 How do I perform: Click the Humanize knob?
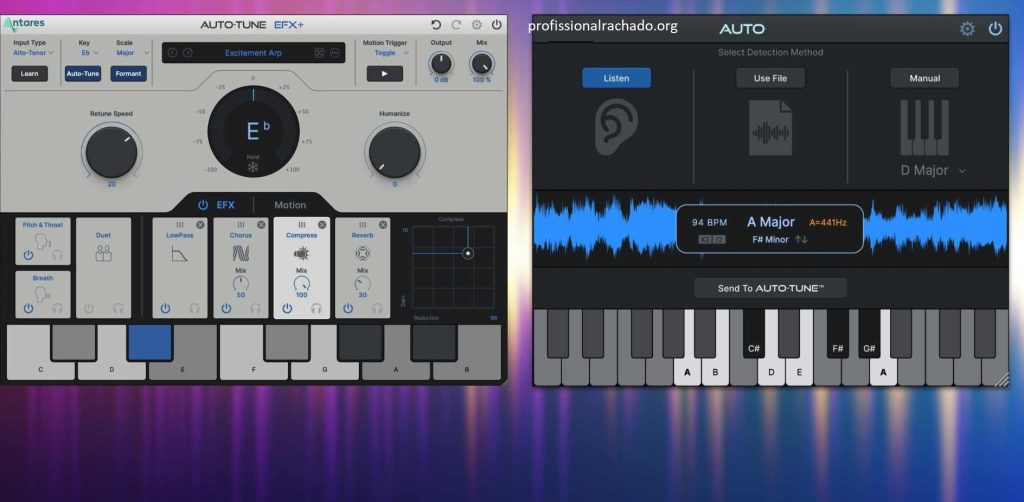pyautogui.click(x=394, y=152)
